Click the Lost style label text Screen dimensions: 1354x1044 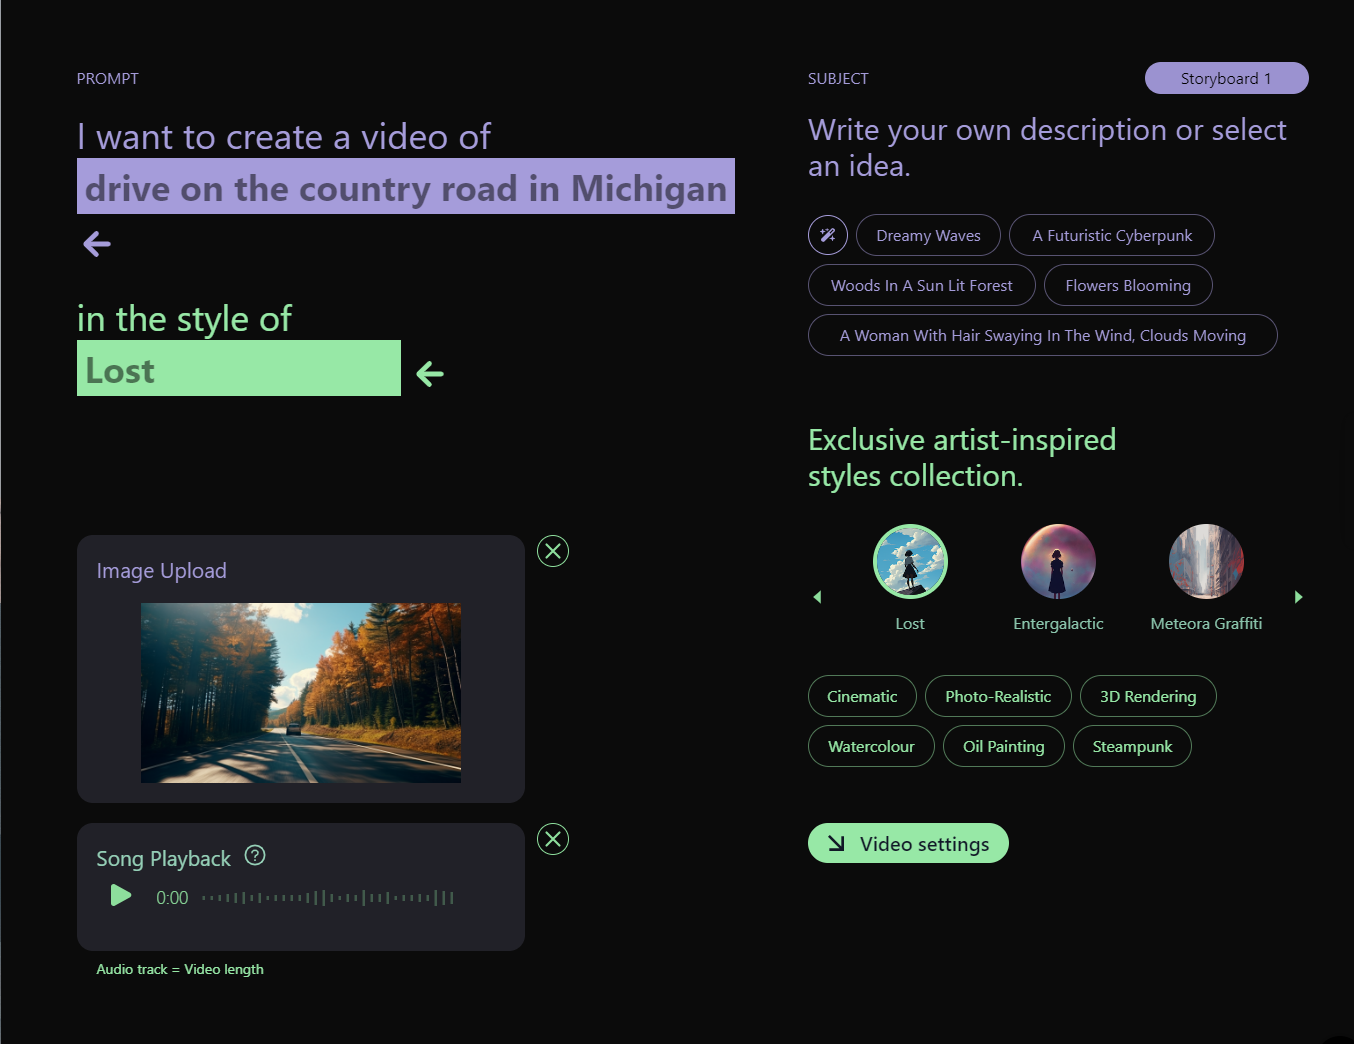(910, 623)
